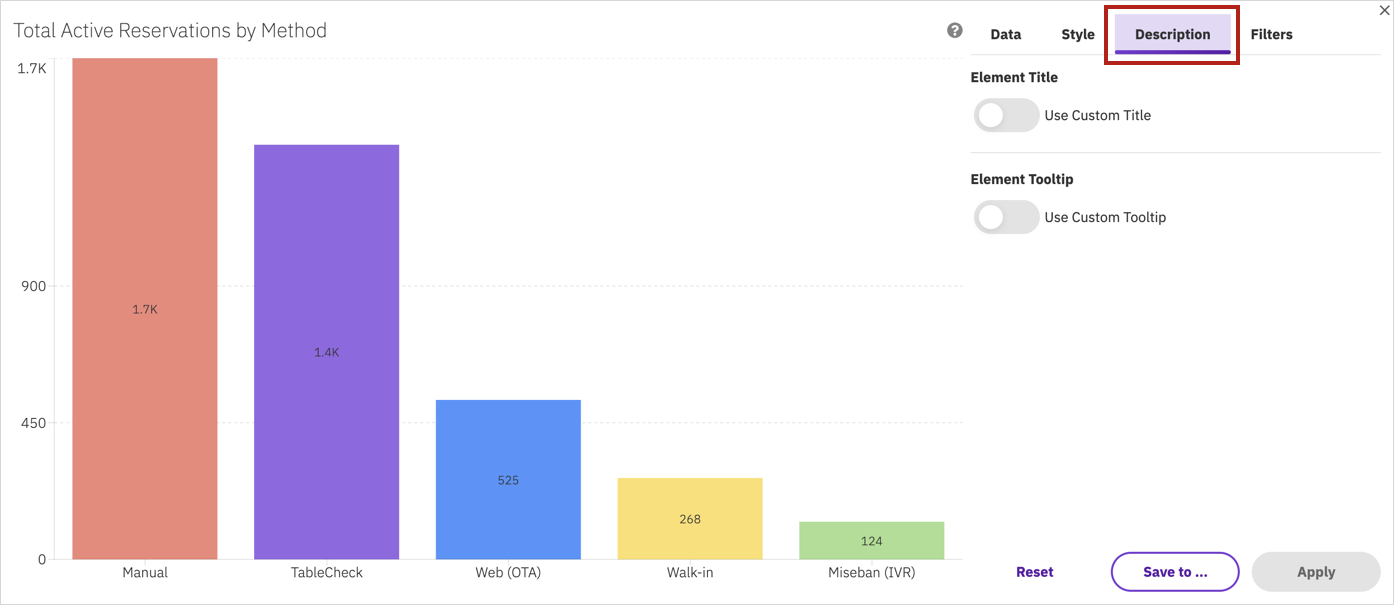Select the blue Web (OTA) bar

click(508, 480)
